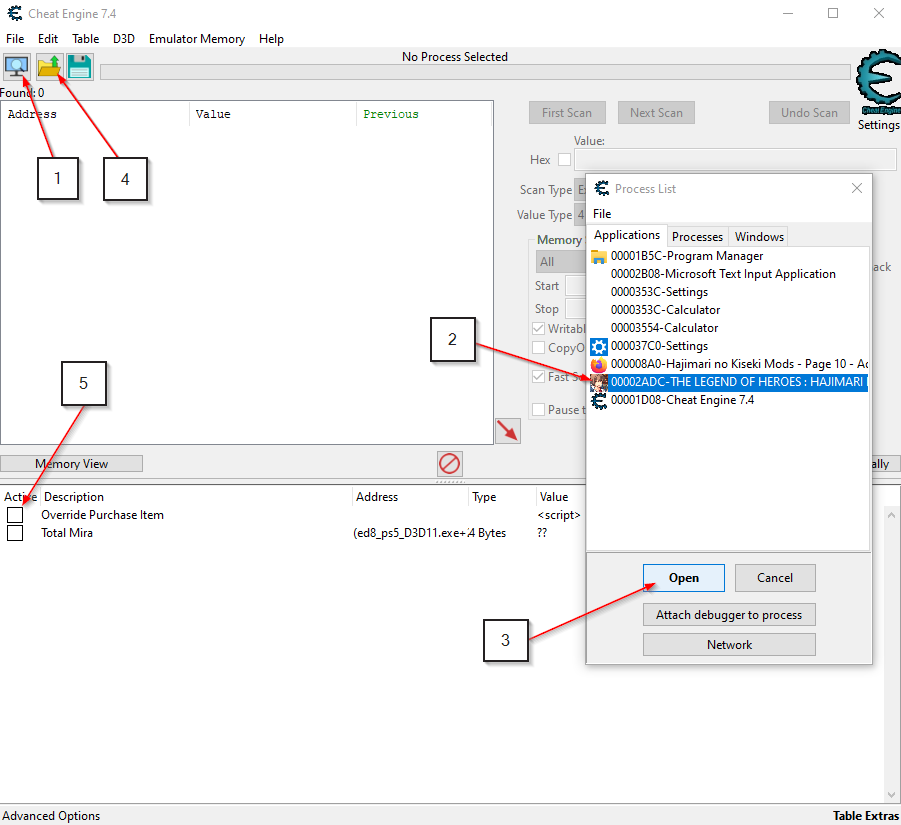Click address list scrollbar up arrow
The image size is (901, 825).
(x=891, y=515)
